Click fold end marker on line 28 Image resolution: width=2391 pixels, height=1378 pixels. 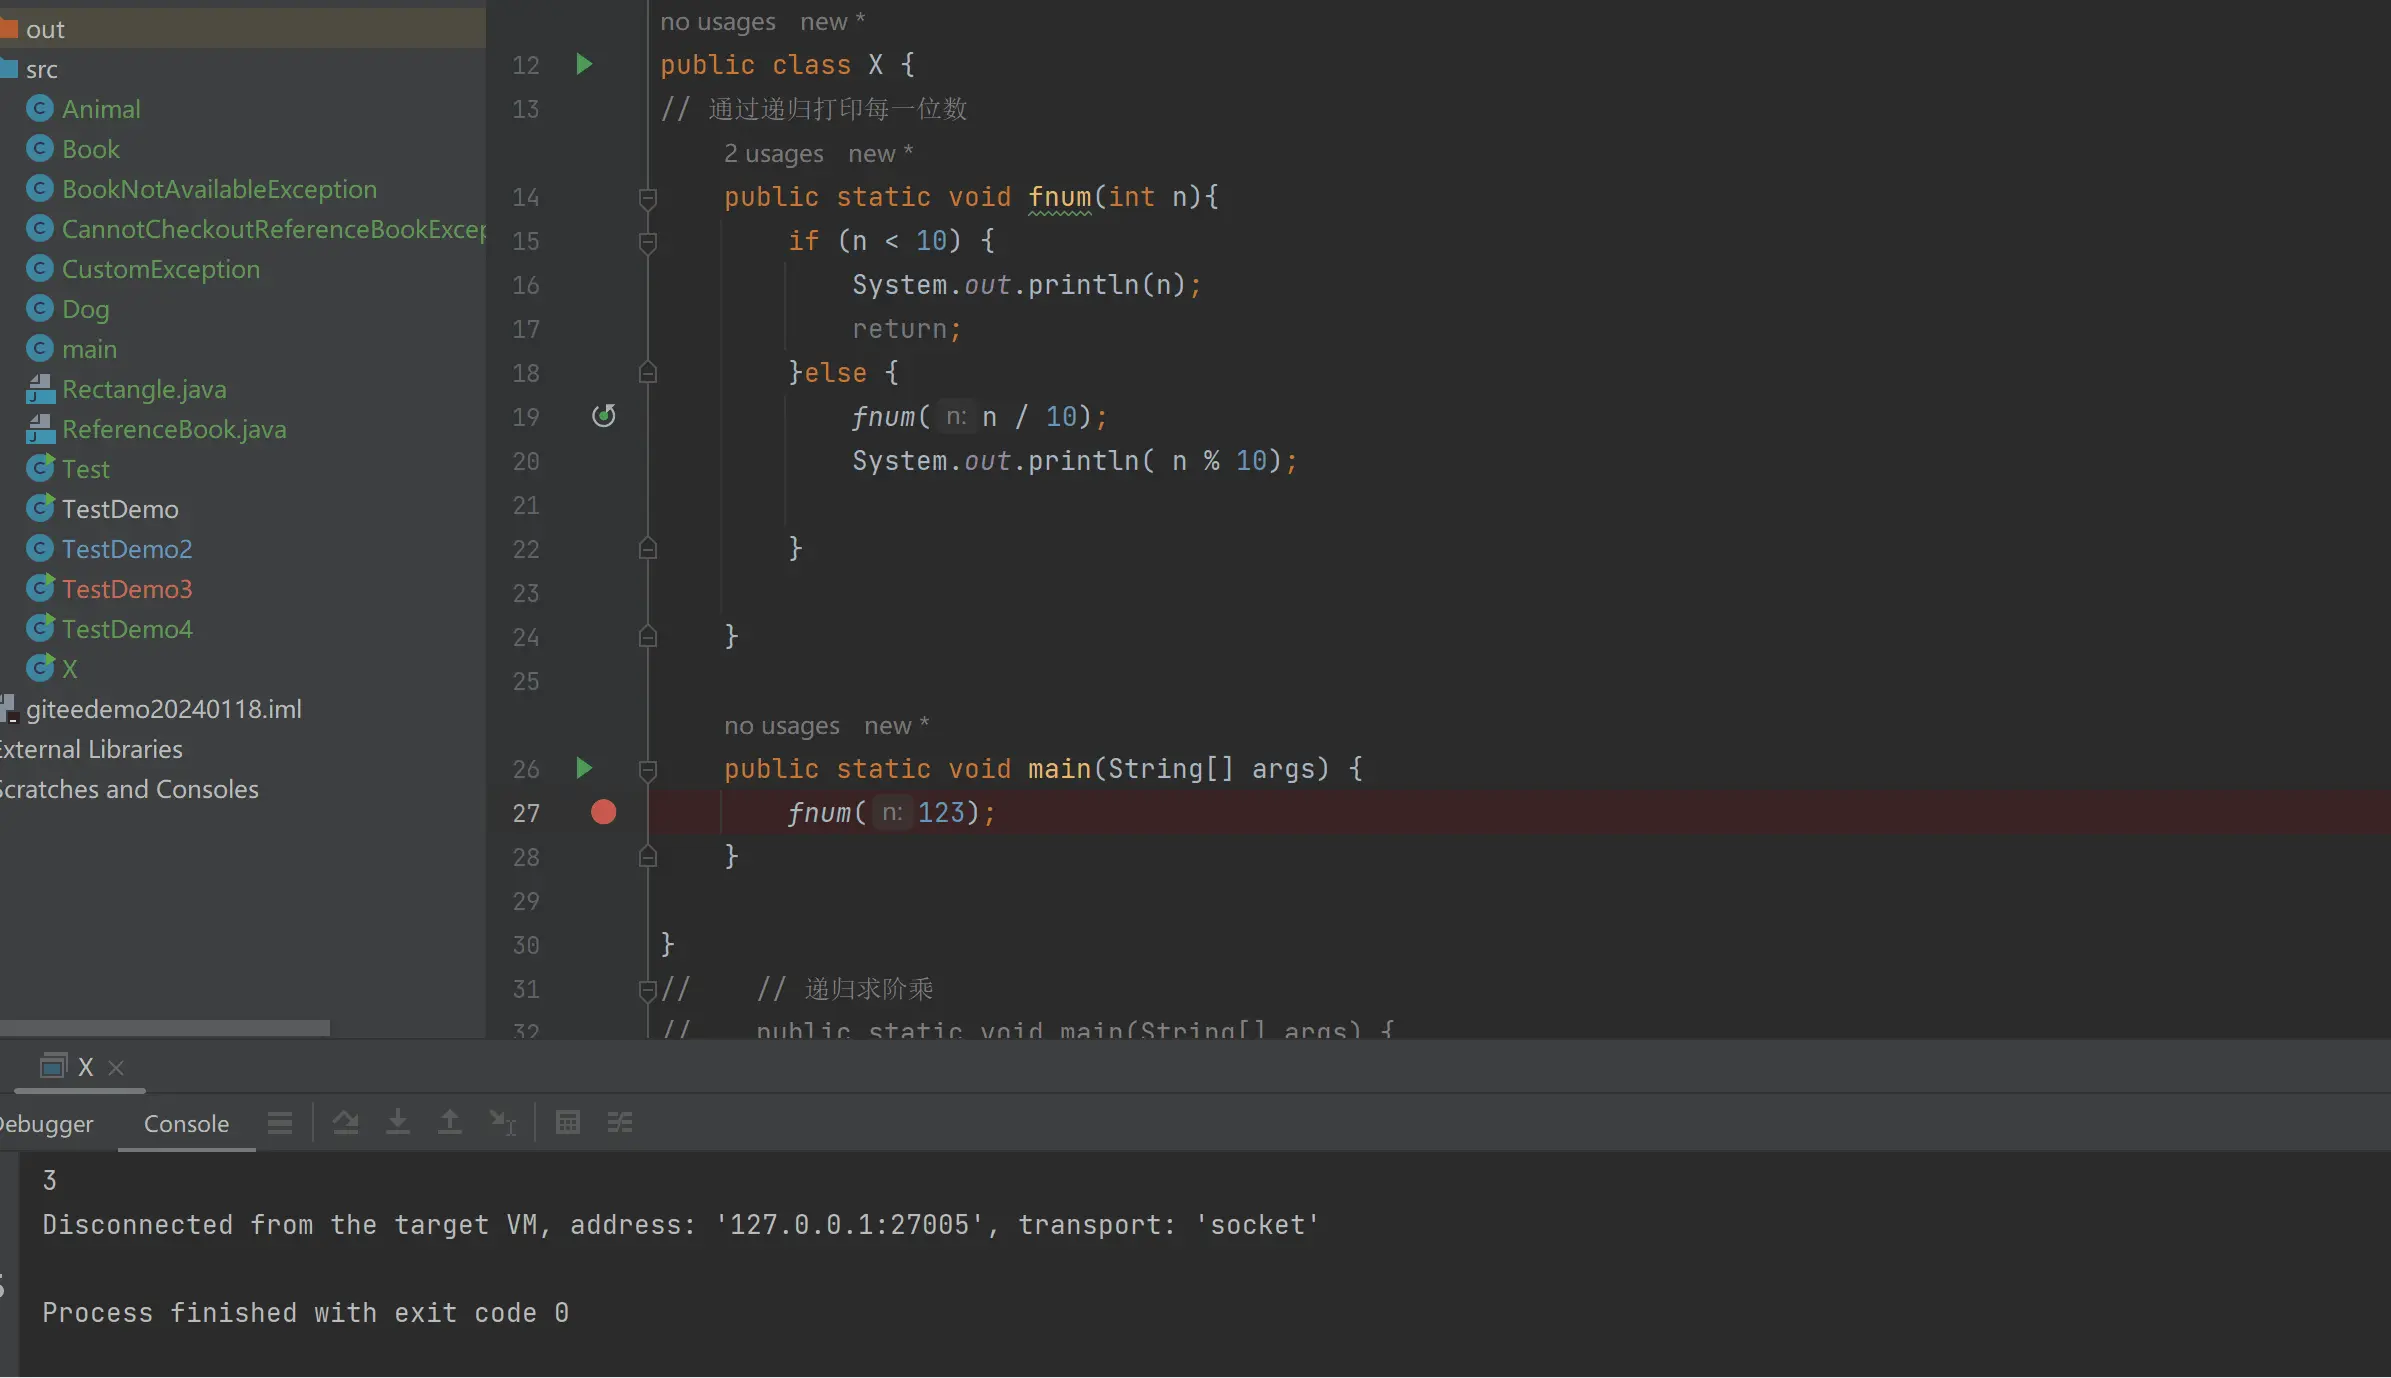(648, 857)
